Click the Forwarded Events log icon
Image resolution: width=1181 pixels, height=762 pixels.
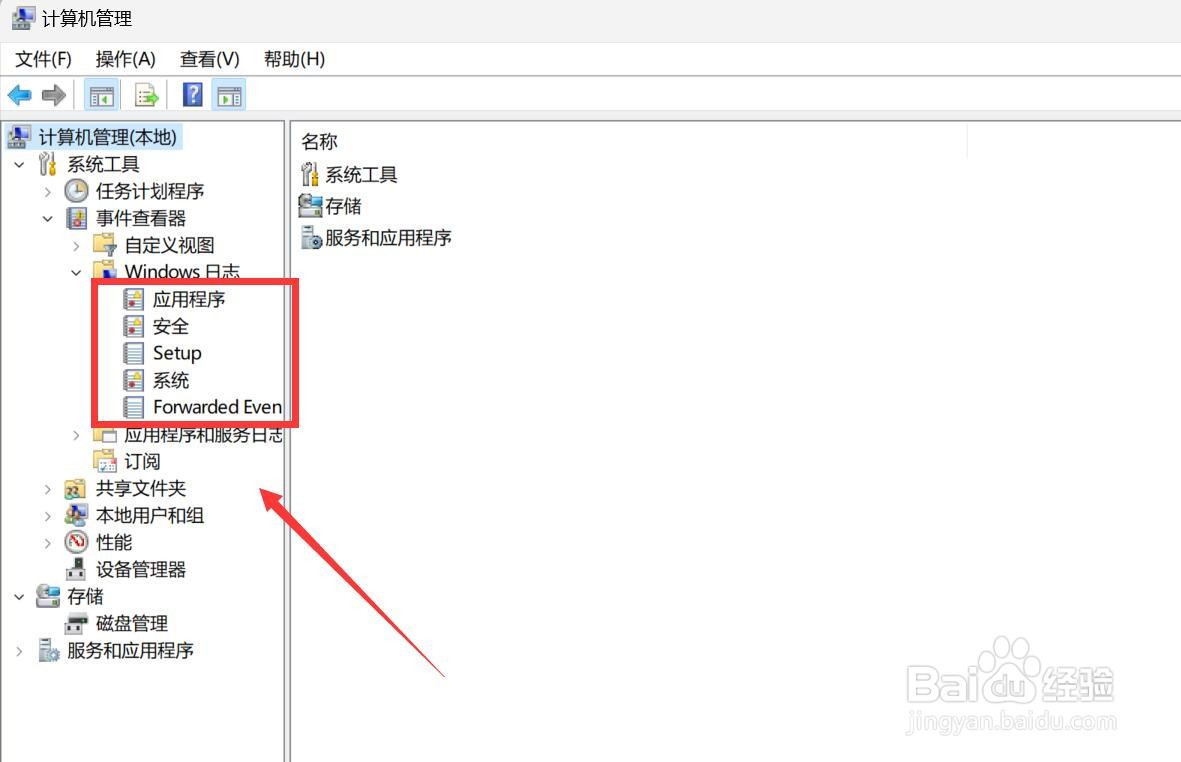(x=133, y=407)
